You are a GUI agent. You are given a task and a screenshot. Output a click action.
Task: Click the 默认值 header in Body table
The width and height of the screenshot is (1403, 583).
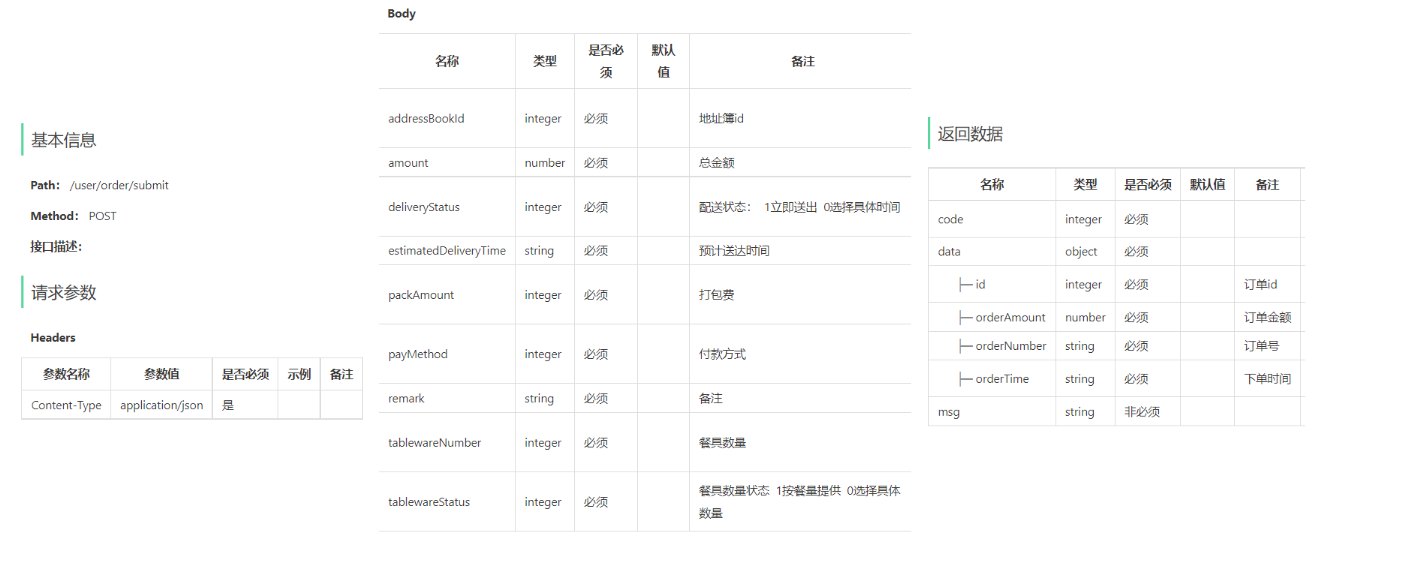click(x=663, y=61)
